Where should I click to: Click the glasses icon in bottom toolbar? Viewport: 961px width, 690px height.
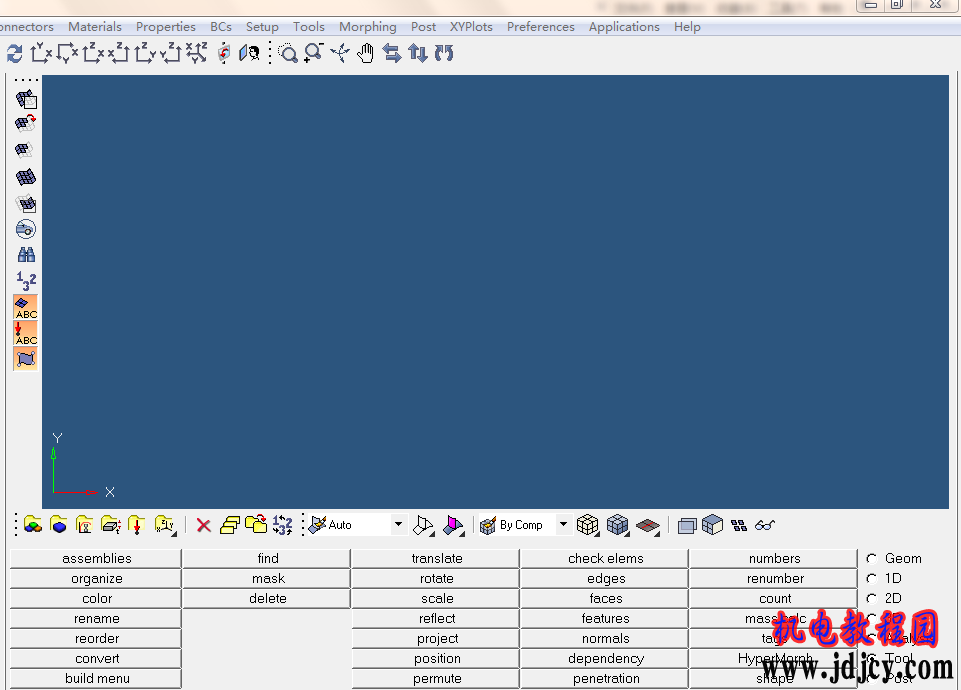tap(765, 525)
